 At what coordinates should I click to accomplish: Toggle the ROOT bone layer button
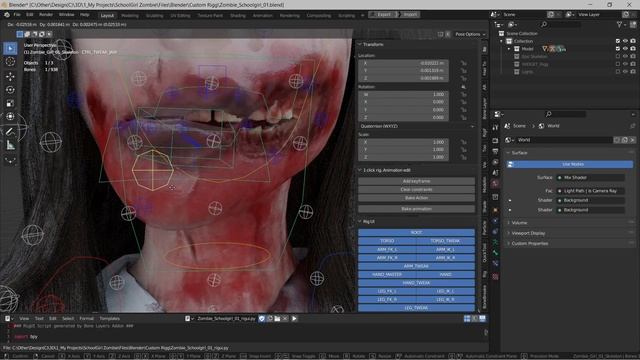416,232
